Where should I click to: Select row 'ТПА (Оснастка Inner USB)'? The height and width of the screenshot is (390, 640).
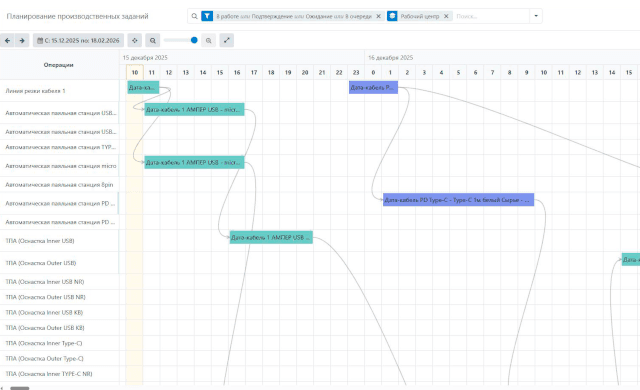[x=60, y=241]
